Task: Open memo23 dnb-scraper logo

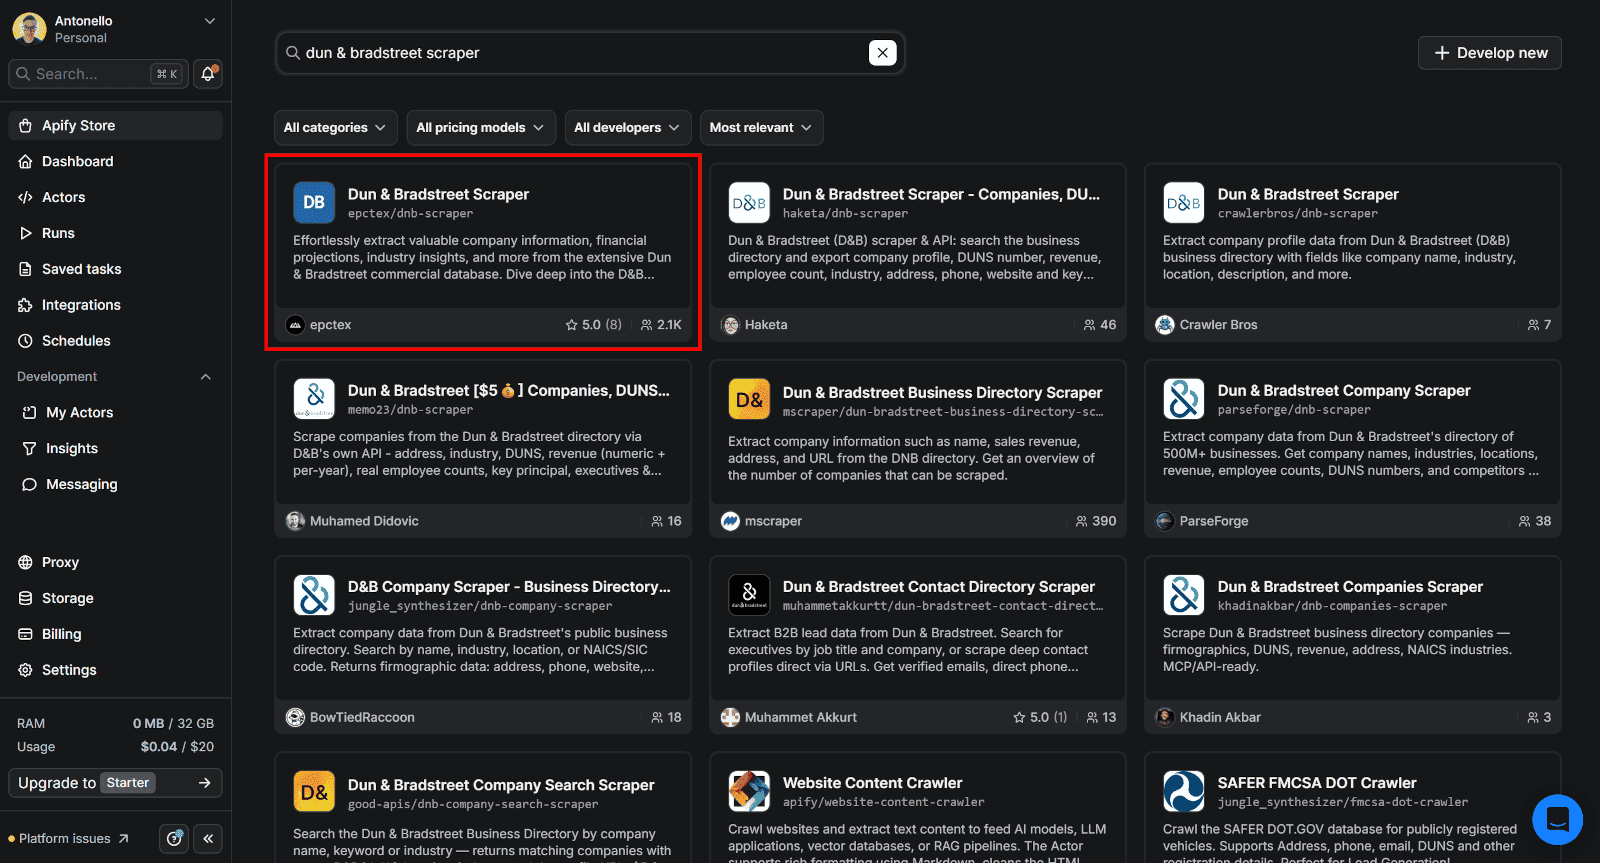Action: pyautogui.click(x=314, y=398)
